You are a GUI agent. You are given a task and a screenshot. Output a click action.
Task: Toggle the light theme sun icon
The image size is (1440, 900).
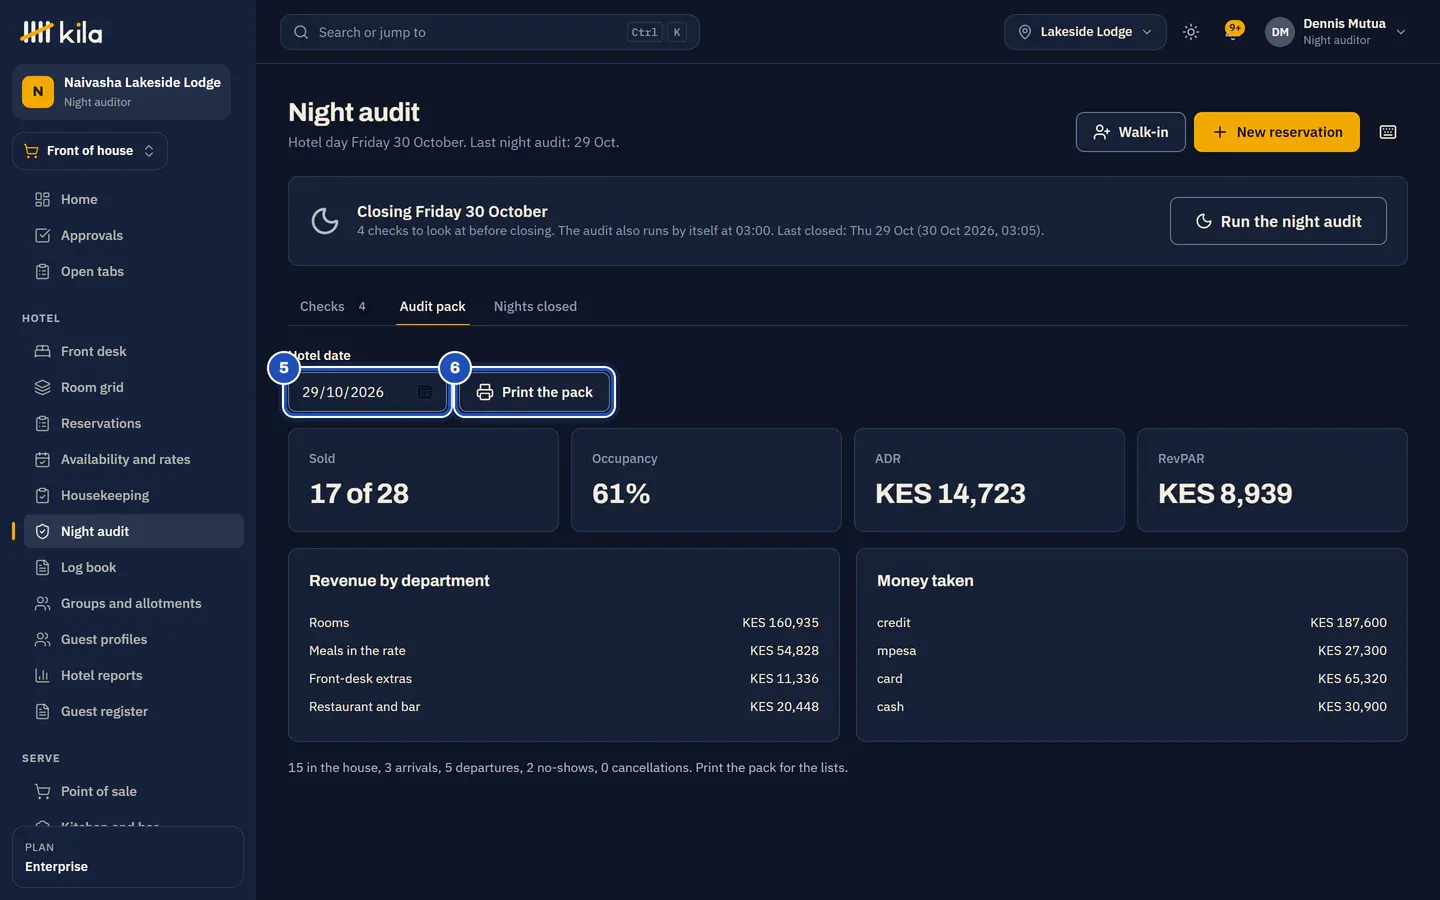(1190, 32)
